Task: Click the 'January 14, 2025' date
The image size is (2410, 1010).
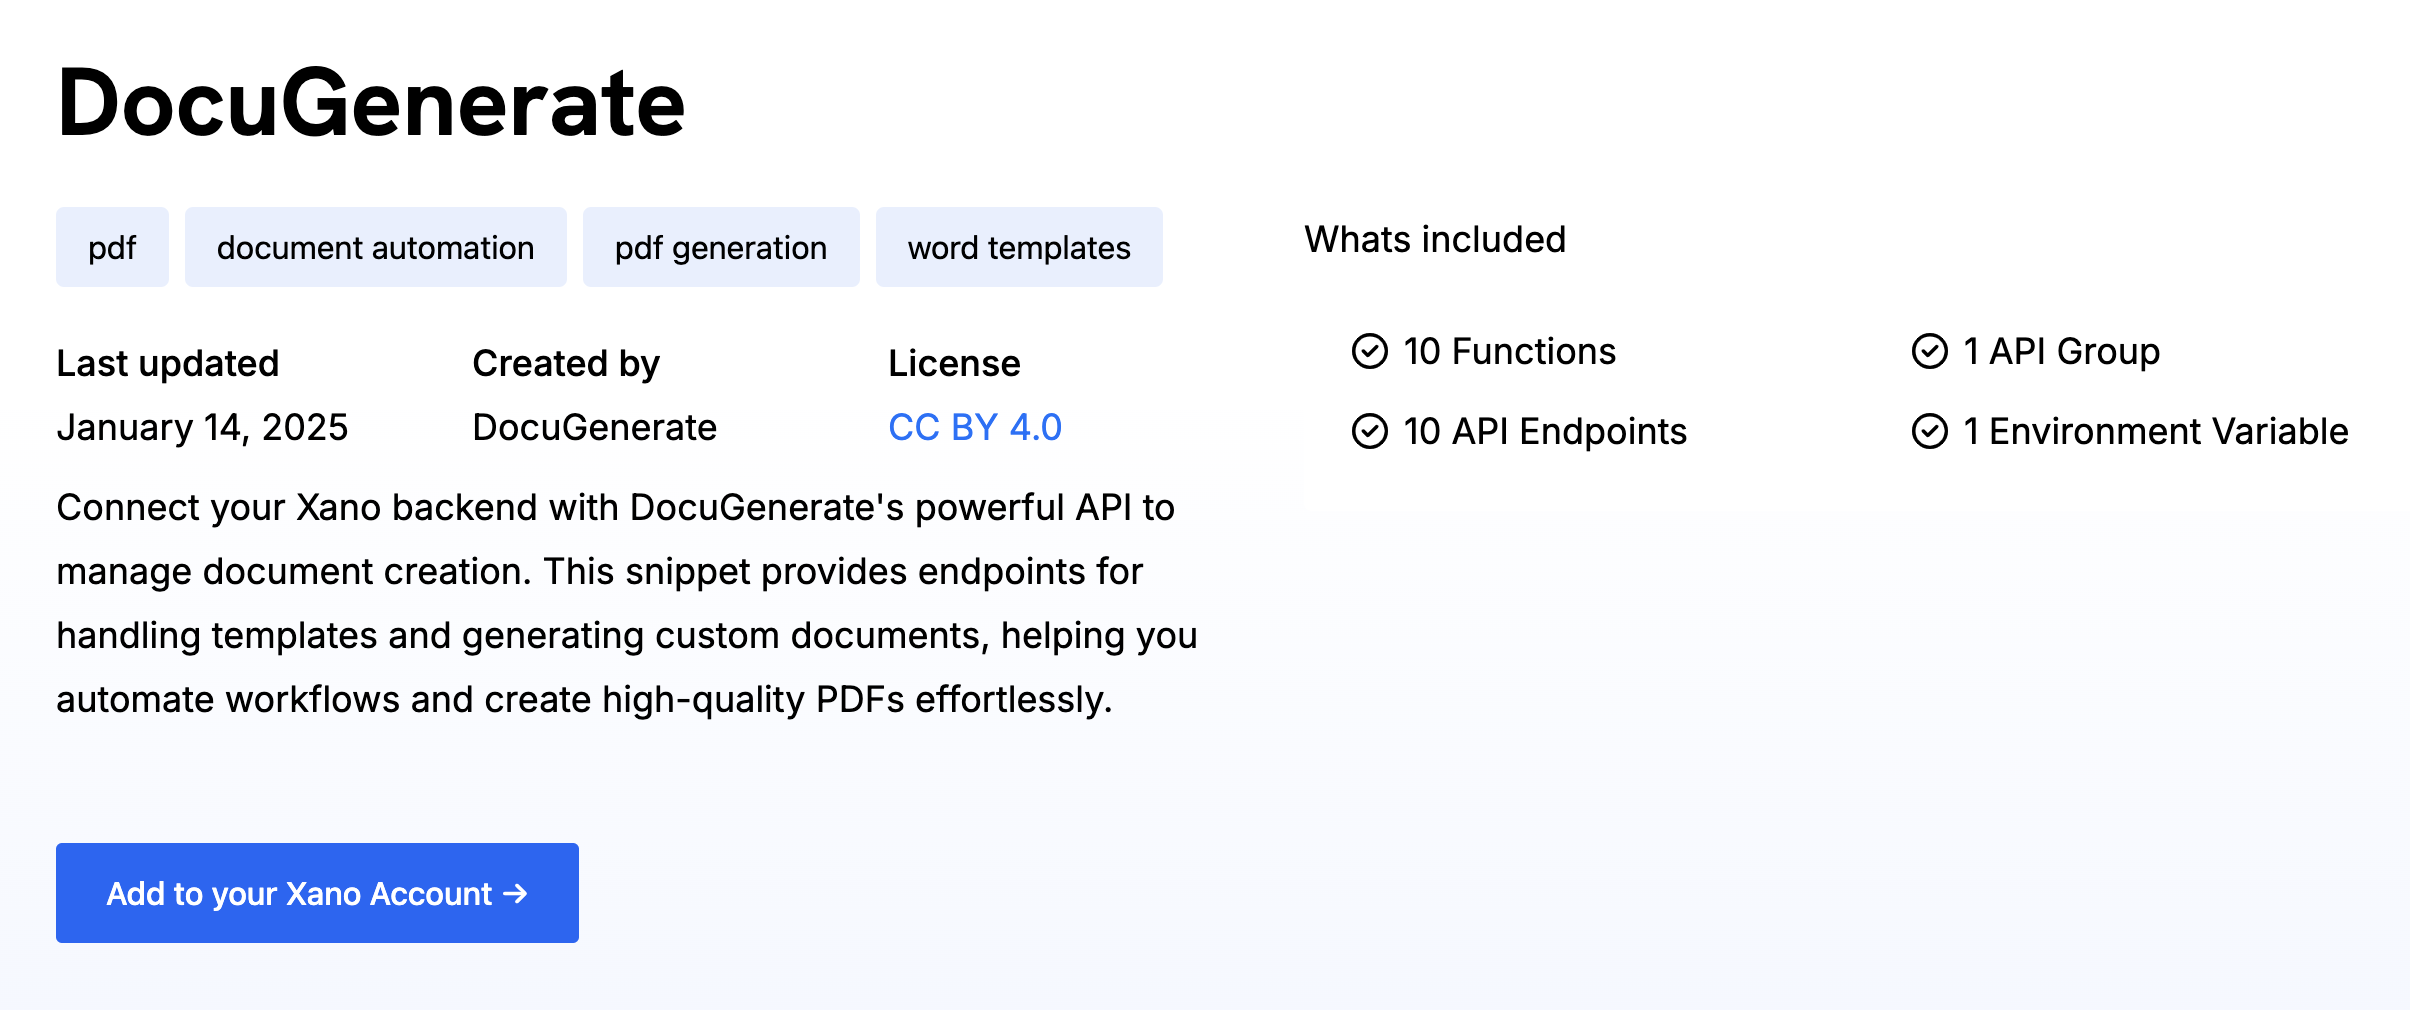Action: [202, 428]
